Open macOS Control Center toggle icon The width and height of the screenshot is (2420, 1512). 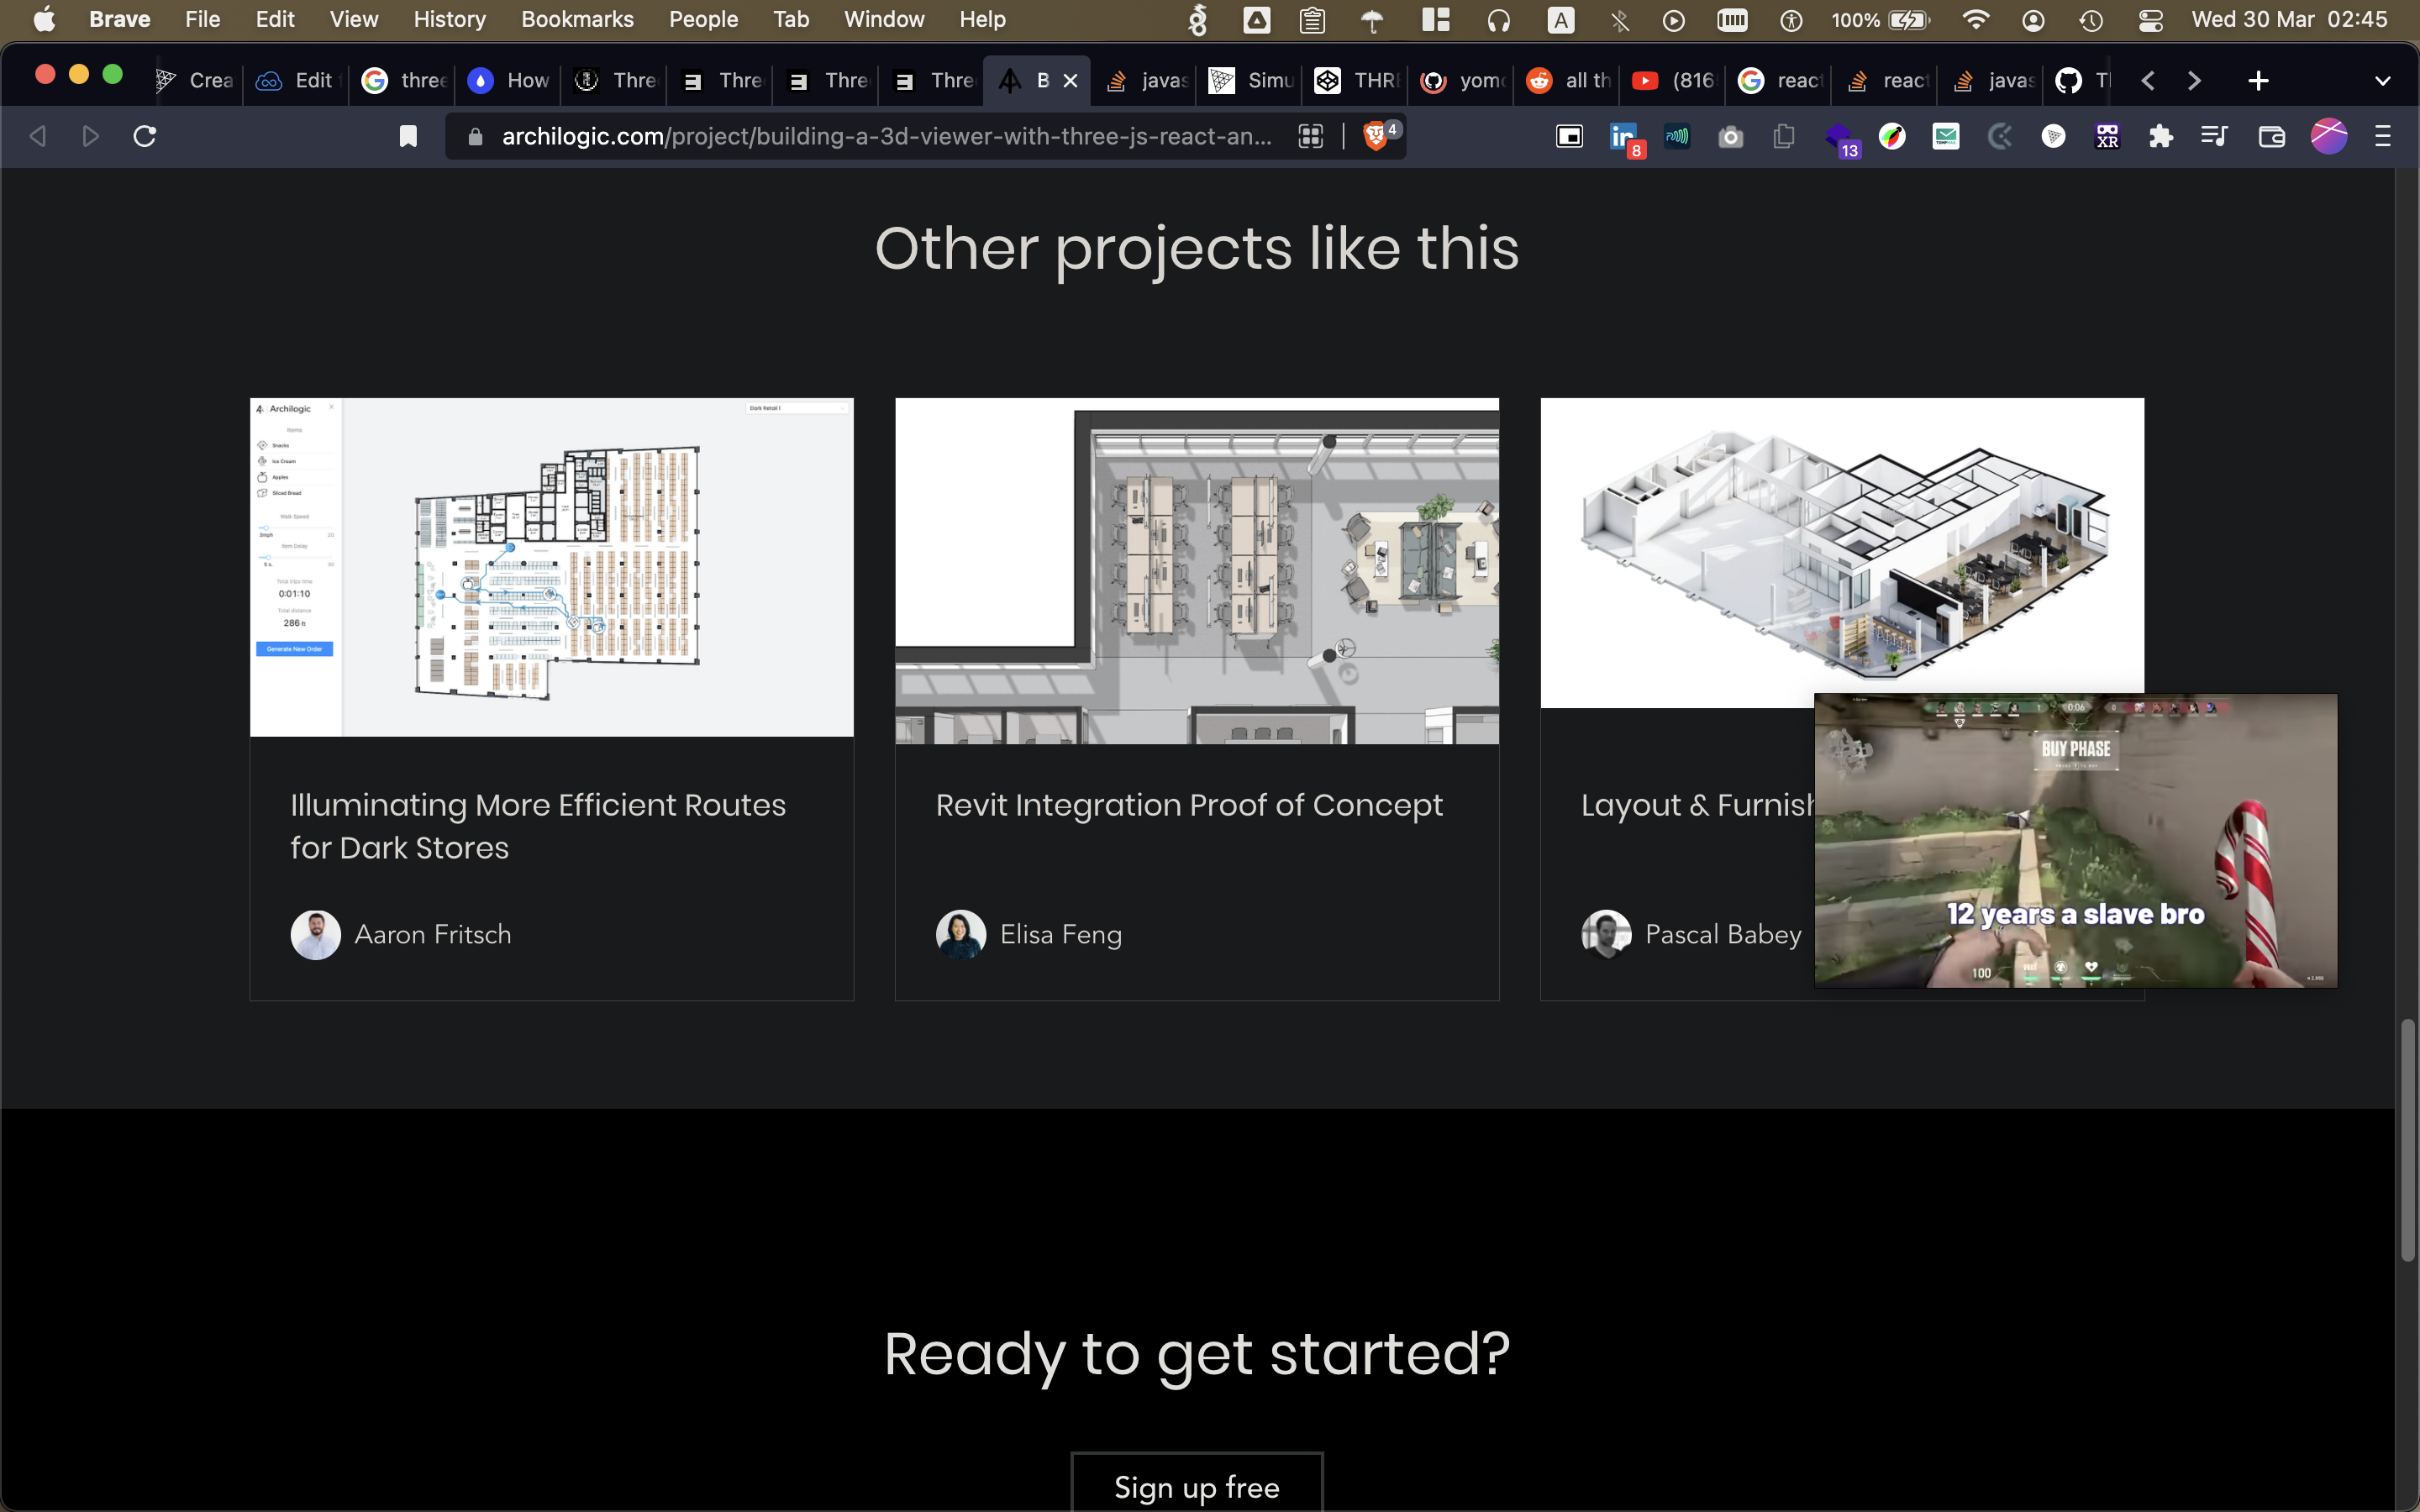2150,20
